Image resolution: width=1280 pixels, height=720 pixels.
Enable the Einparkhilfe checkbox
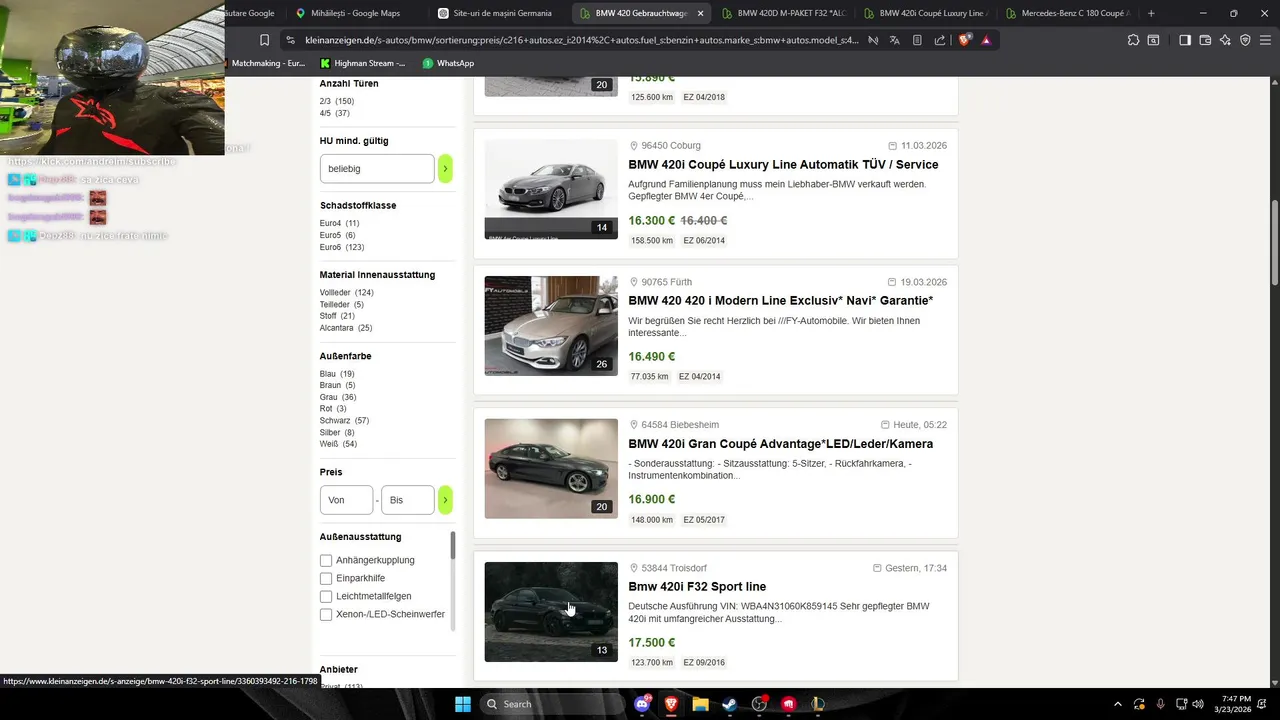tap(326, 578)
